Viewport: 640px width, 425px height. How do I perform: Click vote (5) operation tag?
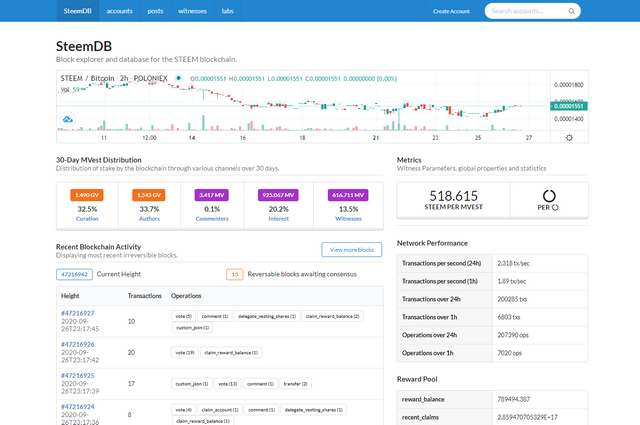point(183,316)
